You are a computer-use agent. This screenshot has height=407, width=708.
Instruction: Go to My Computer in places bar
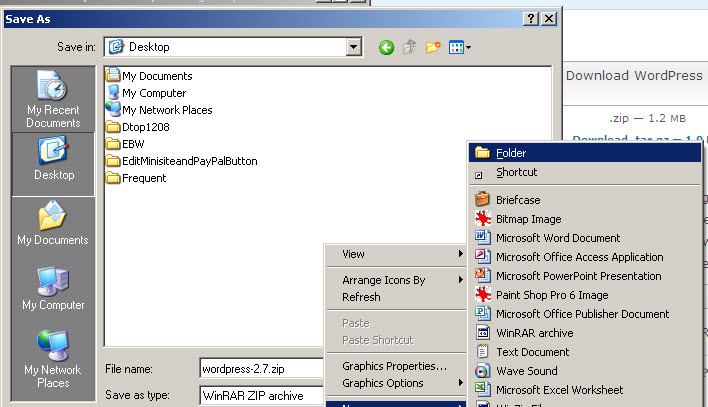tap(53, 289)
